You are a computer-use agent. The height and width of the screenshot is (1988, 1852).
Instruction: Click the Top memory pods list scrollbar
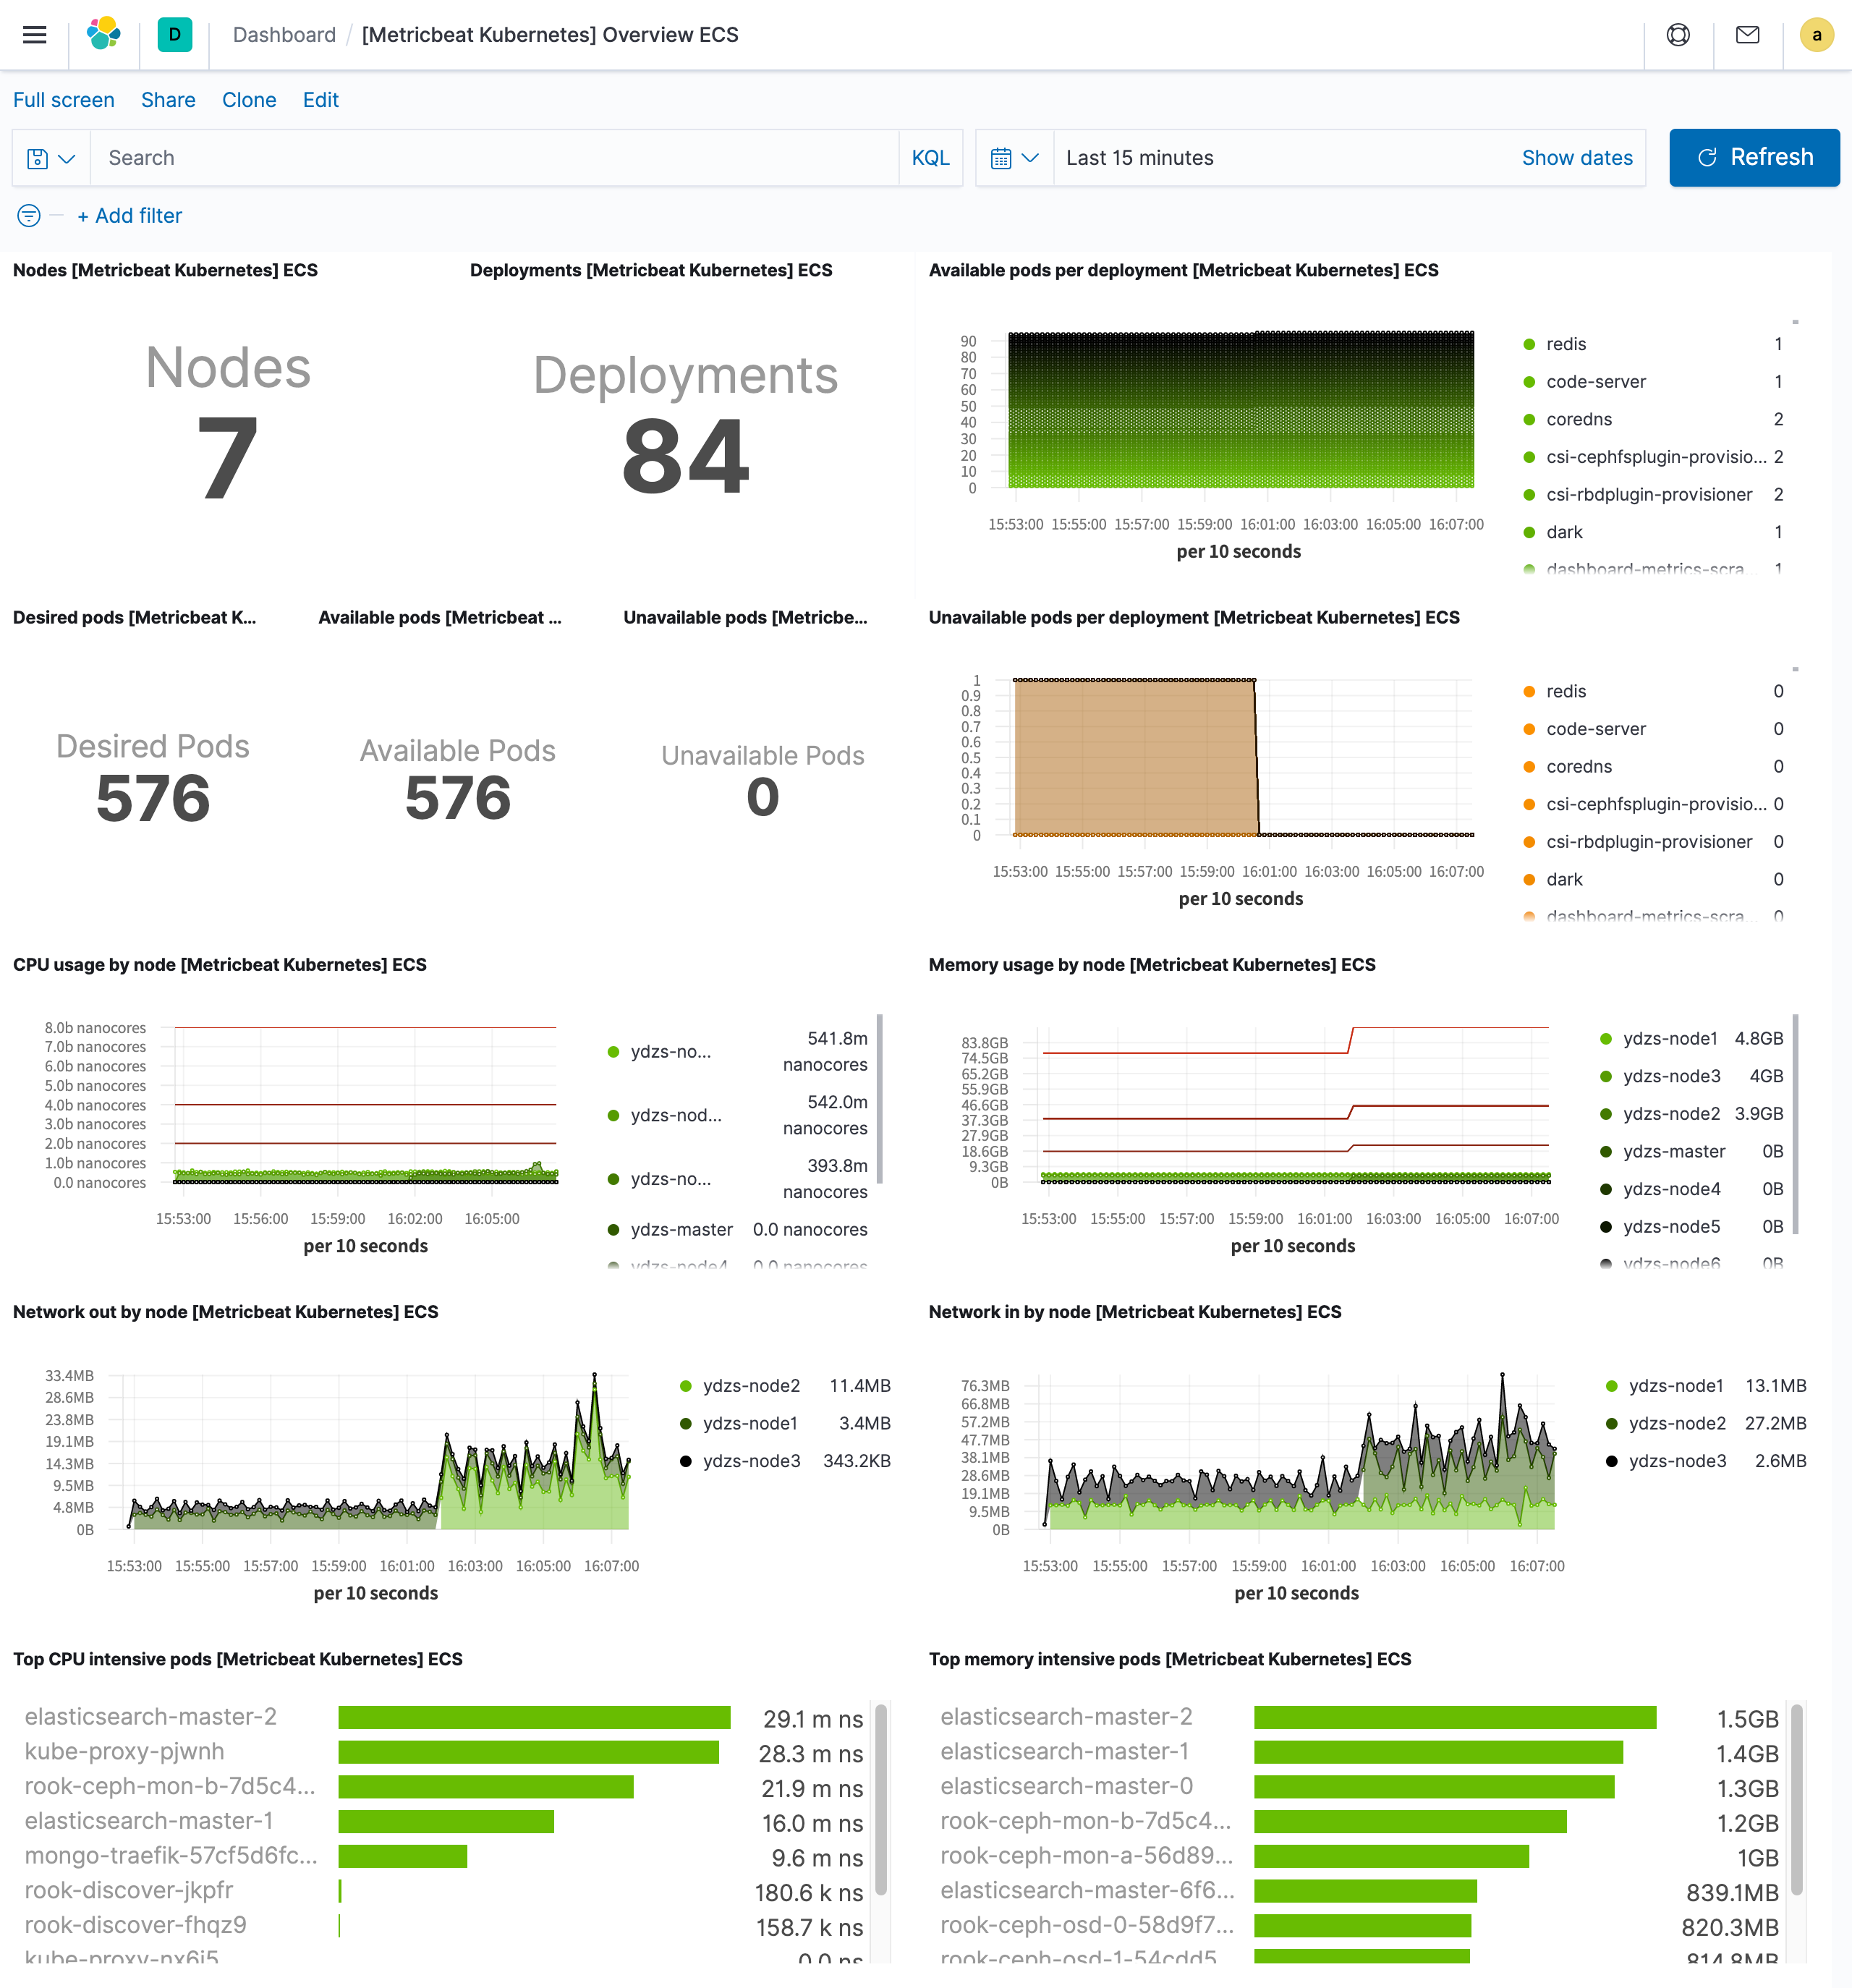[1797, 1800]
